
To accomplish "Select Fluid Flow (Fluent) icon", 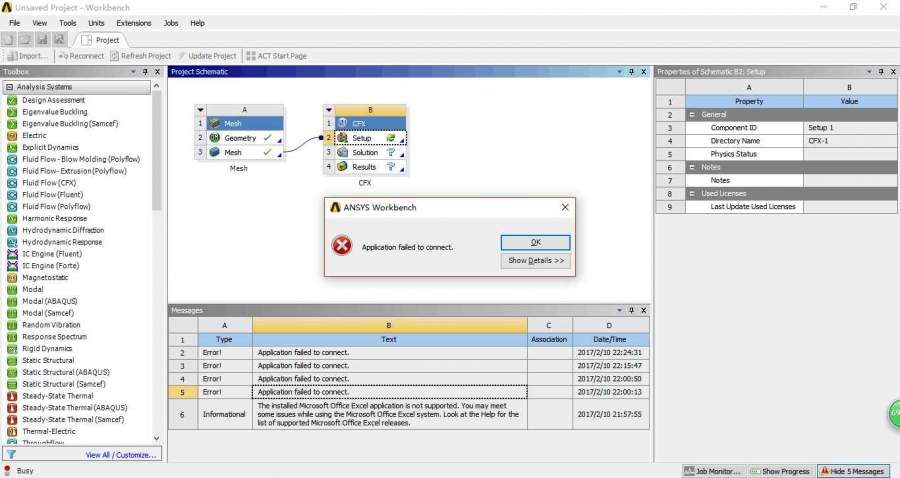I will click(x=11, y=195).
